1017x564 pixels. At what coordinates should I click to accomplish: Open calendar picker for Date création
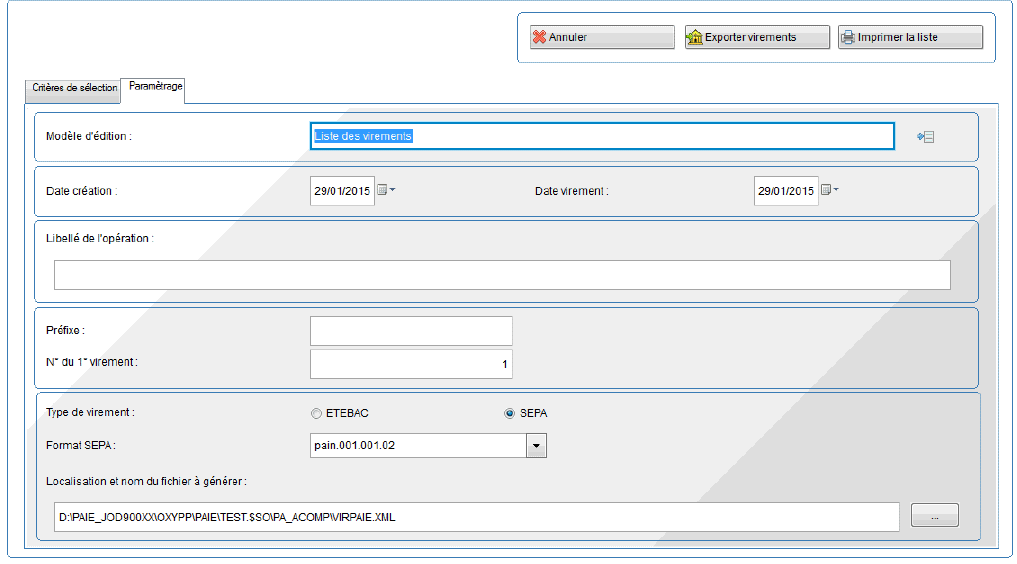386,190
